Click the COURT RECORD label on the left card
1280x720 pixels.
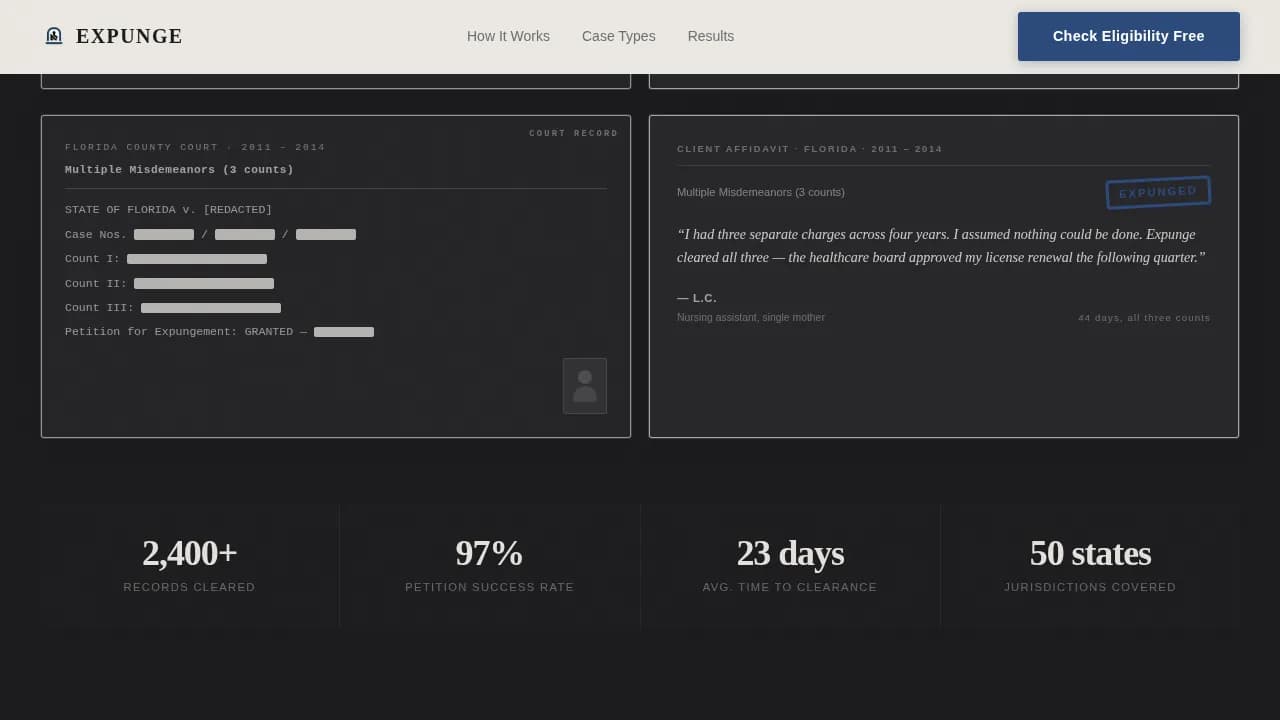(574, 132)
